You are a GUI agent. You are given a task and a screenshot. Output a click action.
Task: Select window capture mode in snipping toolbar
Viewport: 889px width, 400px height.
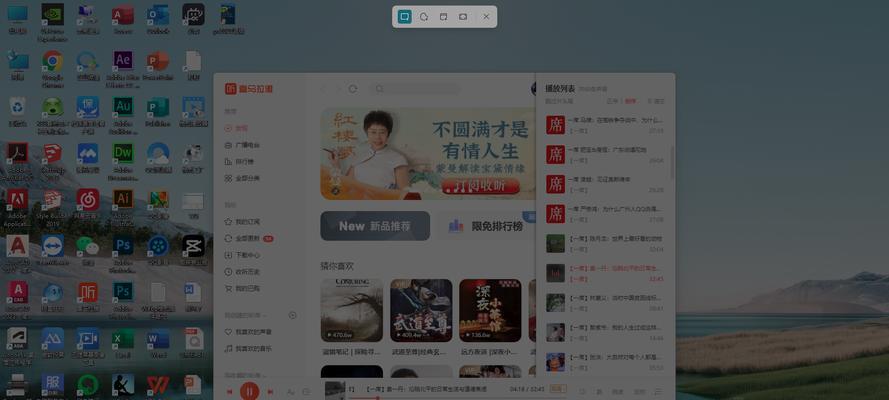pos(443,17)
